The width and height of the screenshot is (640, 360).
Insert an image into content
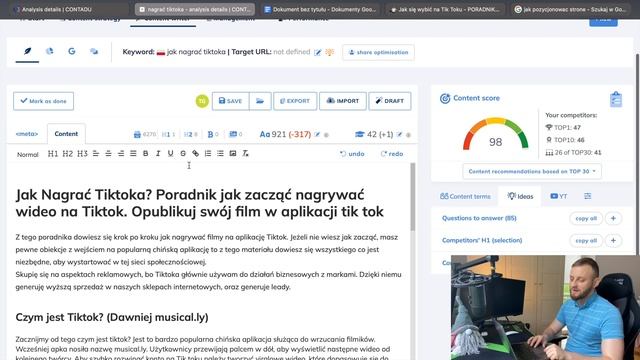point(233,154)
